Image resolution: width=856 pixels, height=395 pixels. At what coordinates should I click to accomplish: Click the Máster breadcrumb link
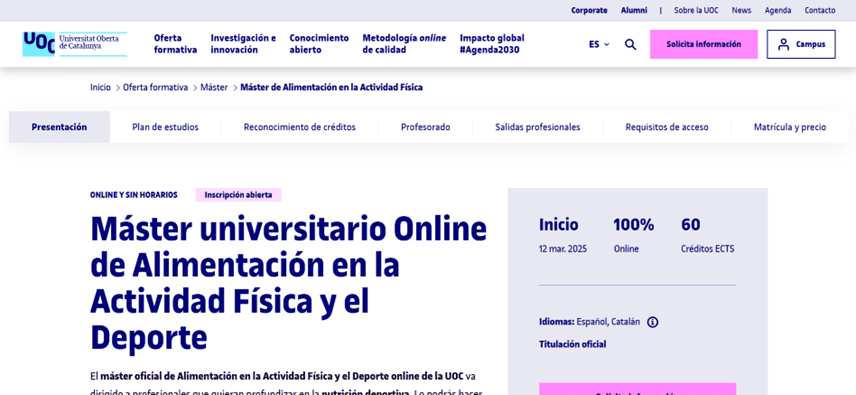tap(214, 87)
